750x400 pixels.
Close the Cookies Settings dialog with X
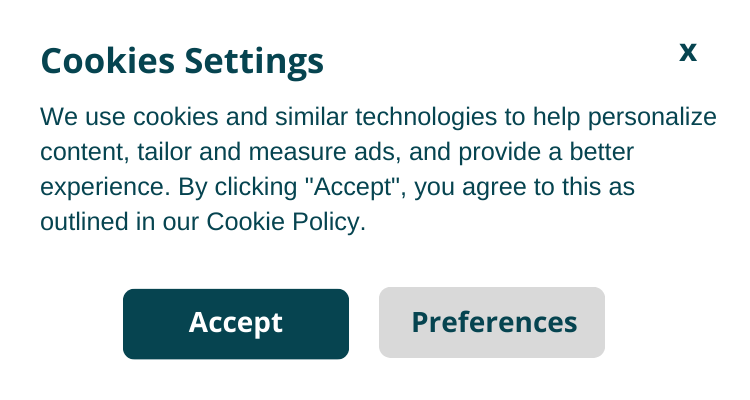[688, 52]
